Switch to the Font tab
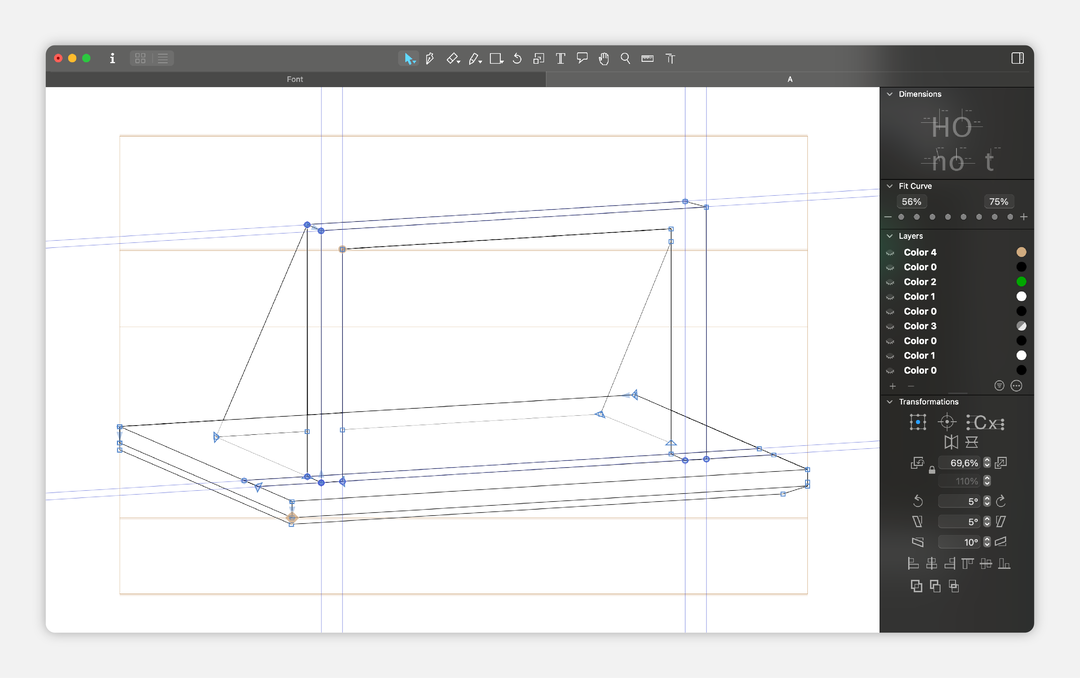This screenshot has width=1080, height=678. point(295,79)
